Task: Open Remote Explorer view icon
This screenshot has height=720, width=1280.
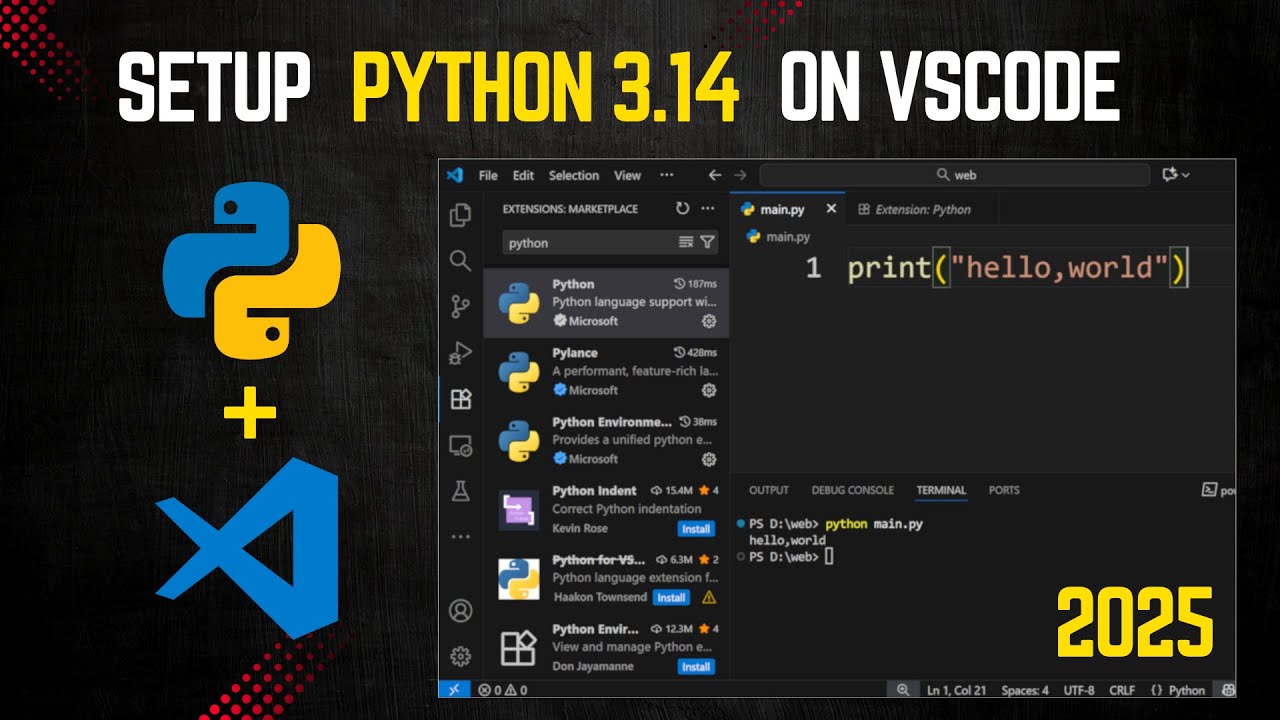Action: point(460,445)
